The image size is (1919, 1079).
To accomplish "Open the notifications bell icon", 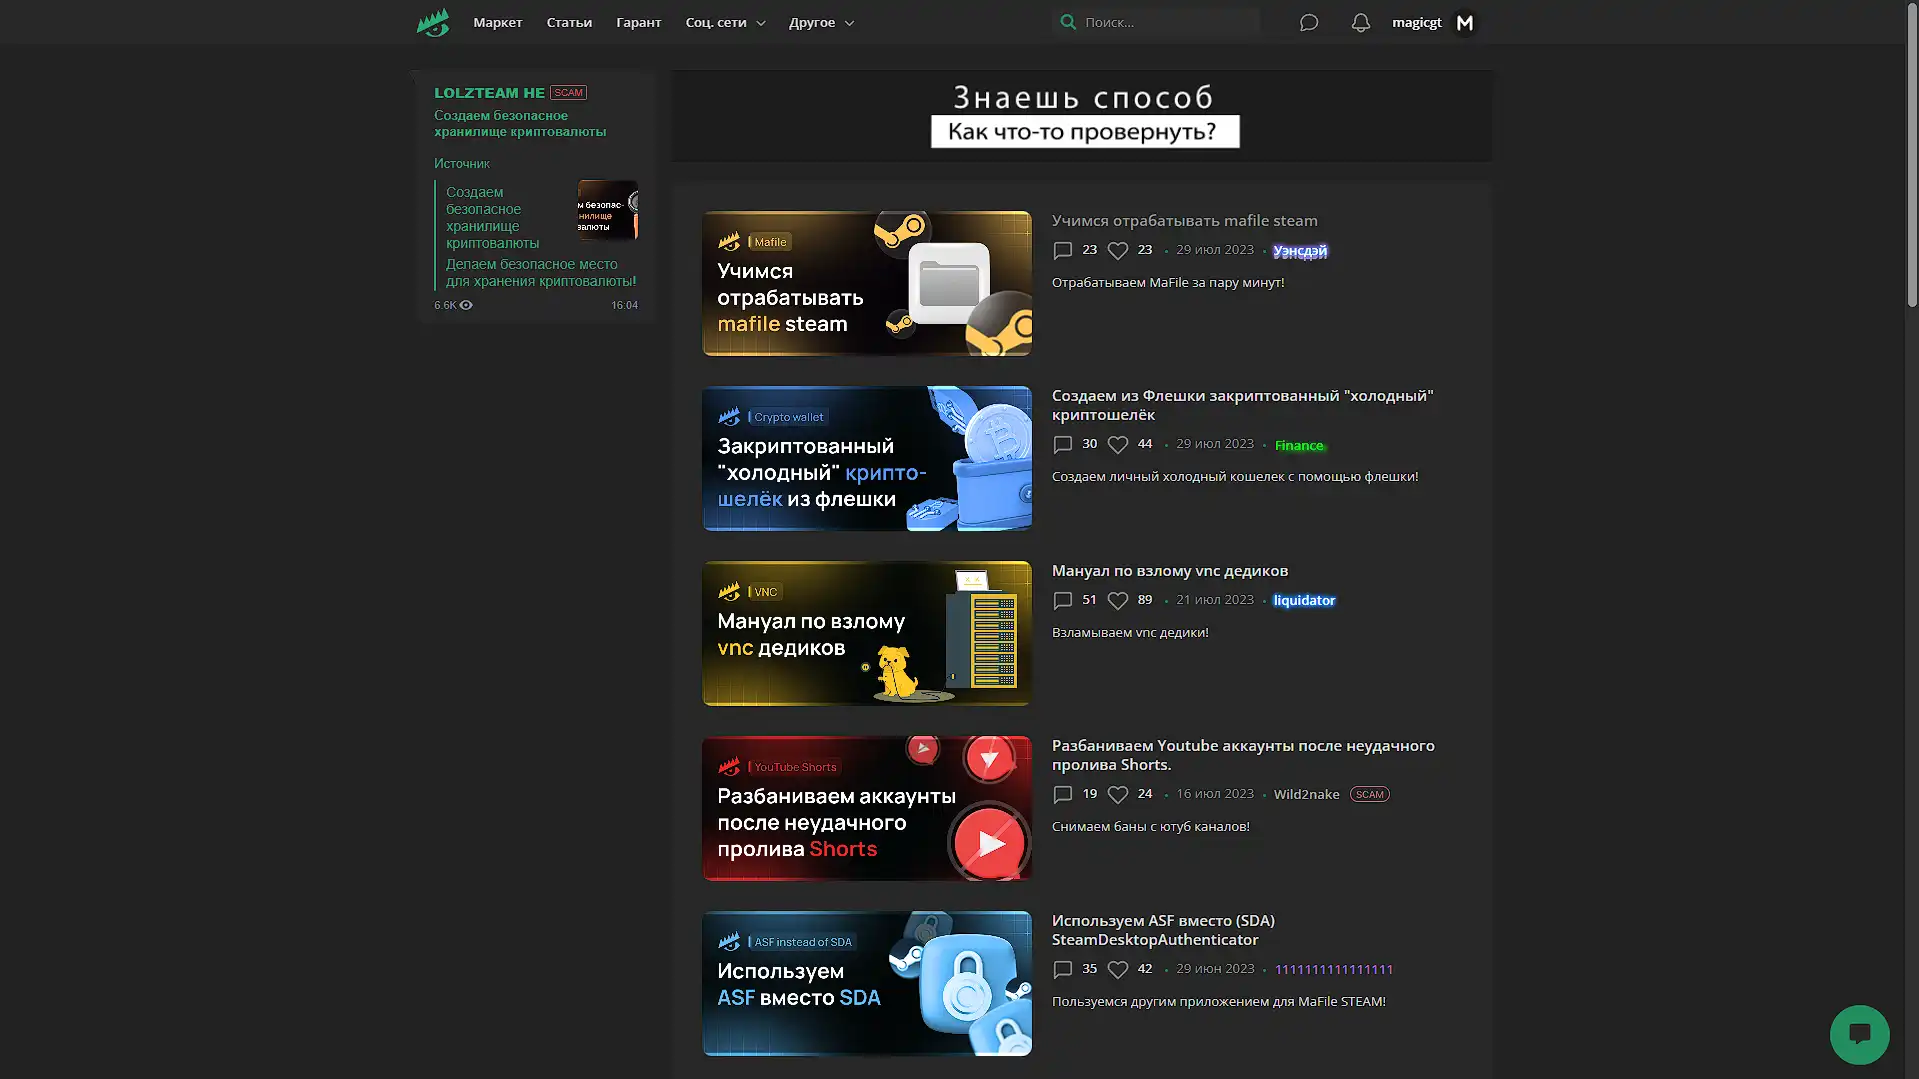I will [1360, 22].
